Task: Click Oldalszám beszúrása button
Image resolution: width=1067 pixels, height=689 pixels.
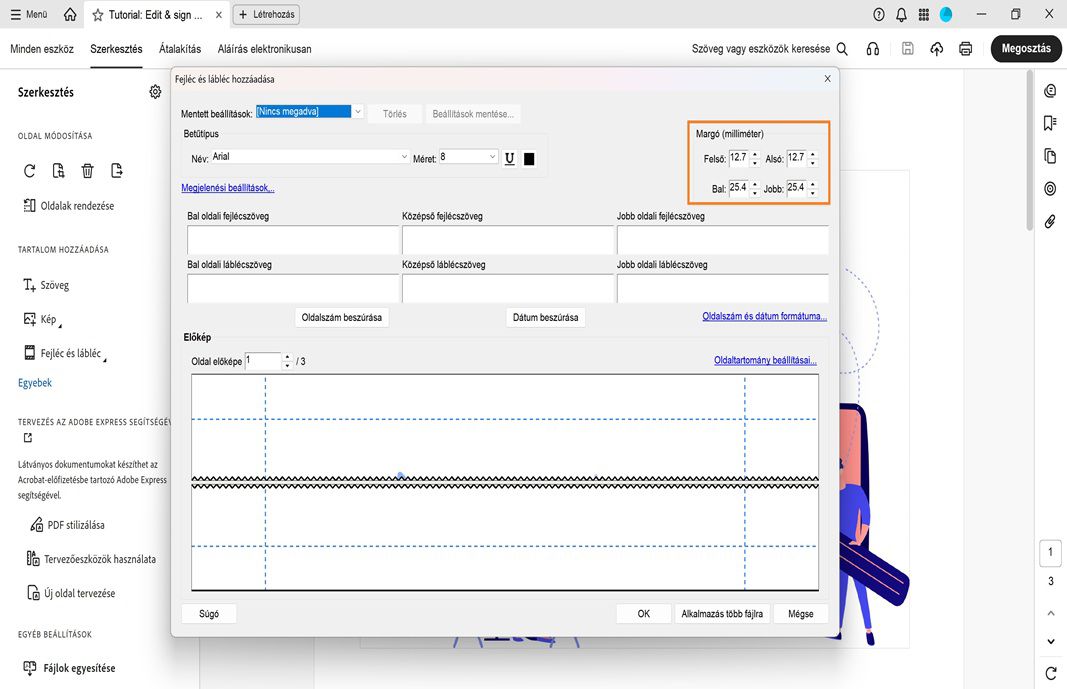Action: coord(342,318)
